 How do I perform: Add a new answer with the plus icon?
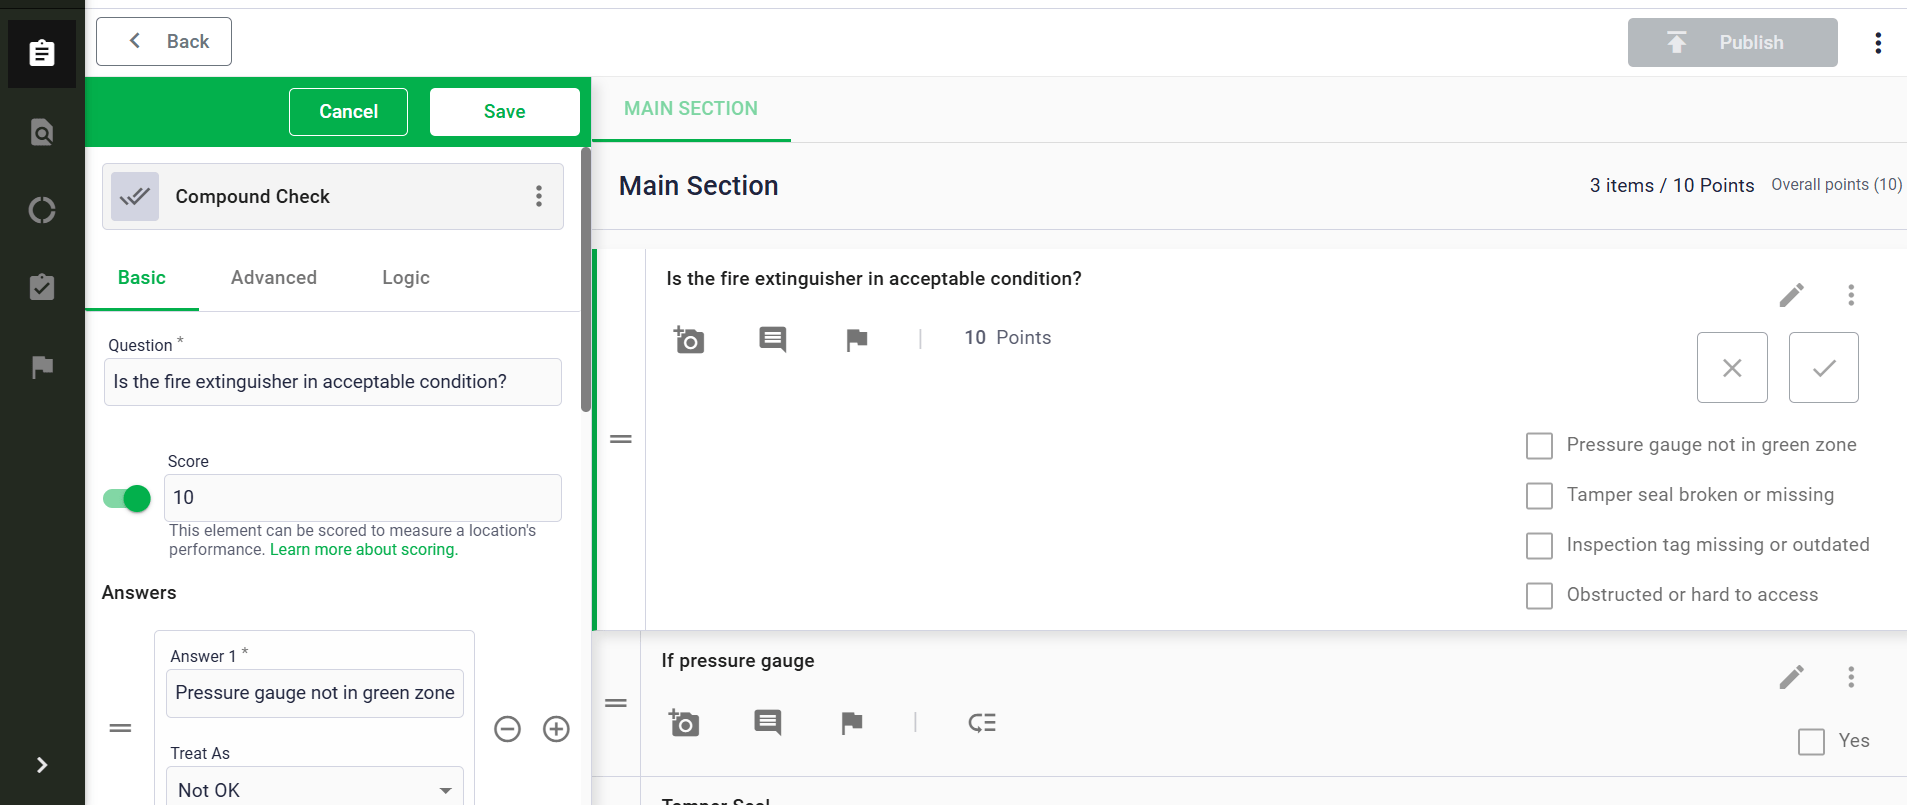click(556, 729)
